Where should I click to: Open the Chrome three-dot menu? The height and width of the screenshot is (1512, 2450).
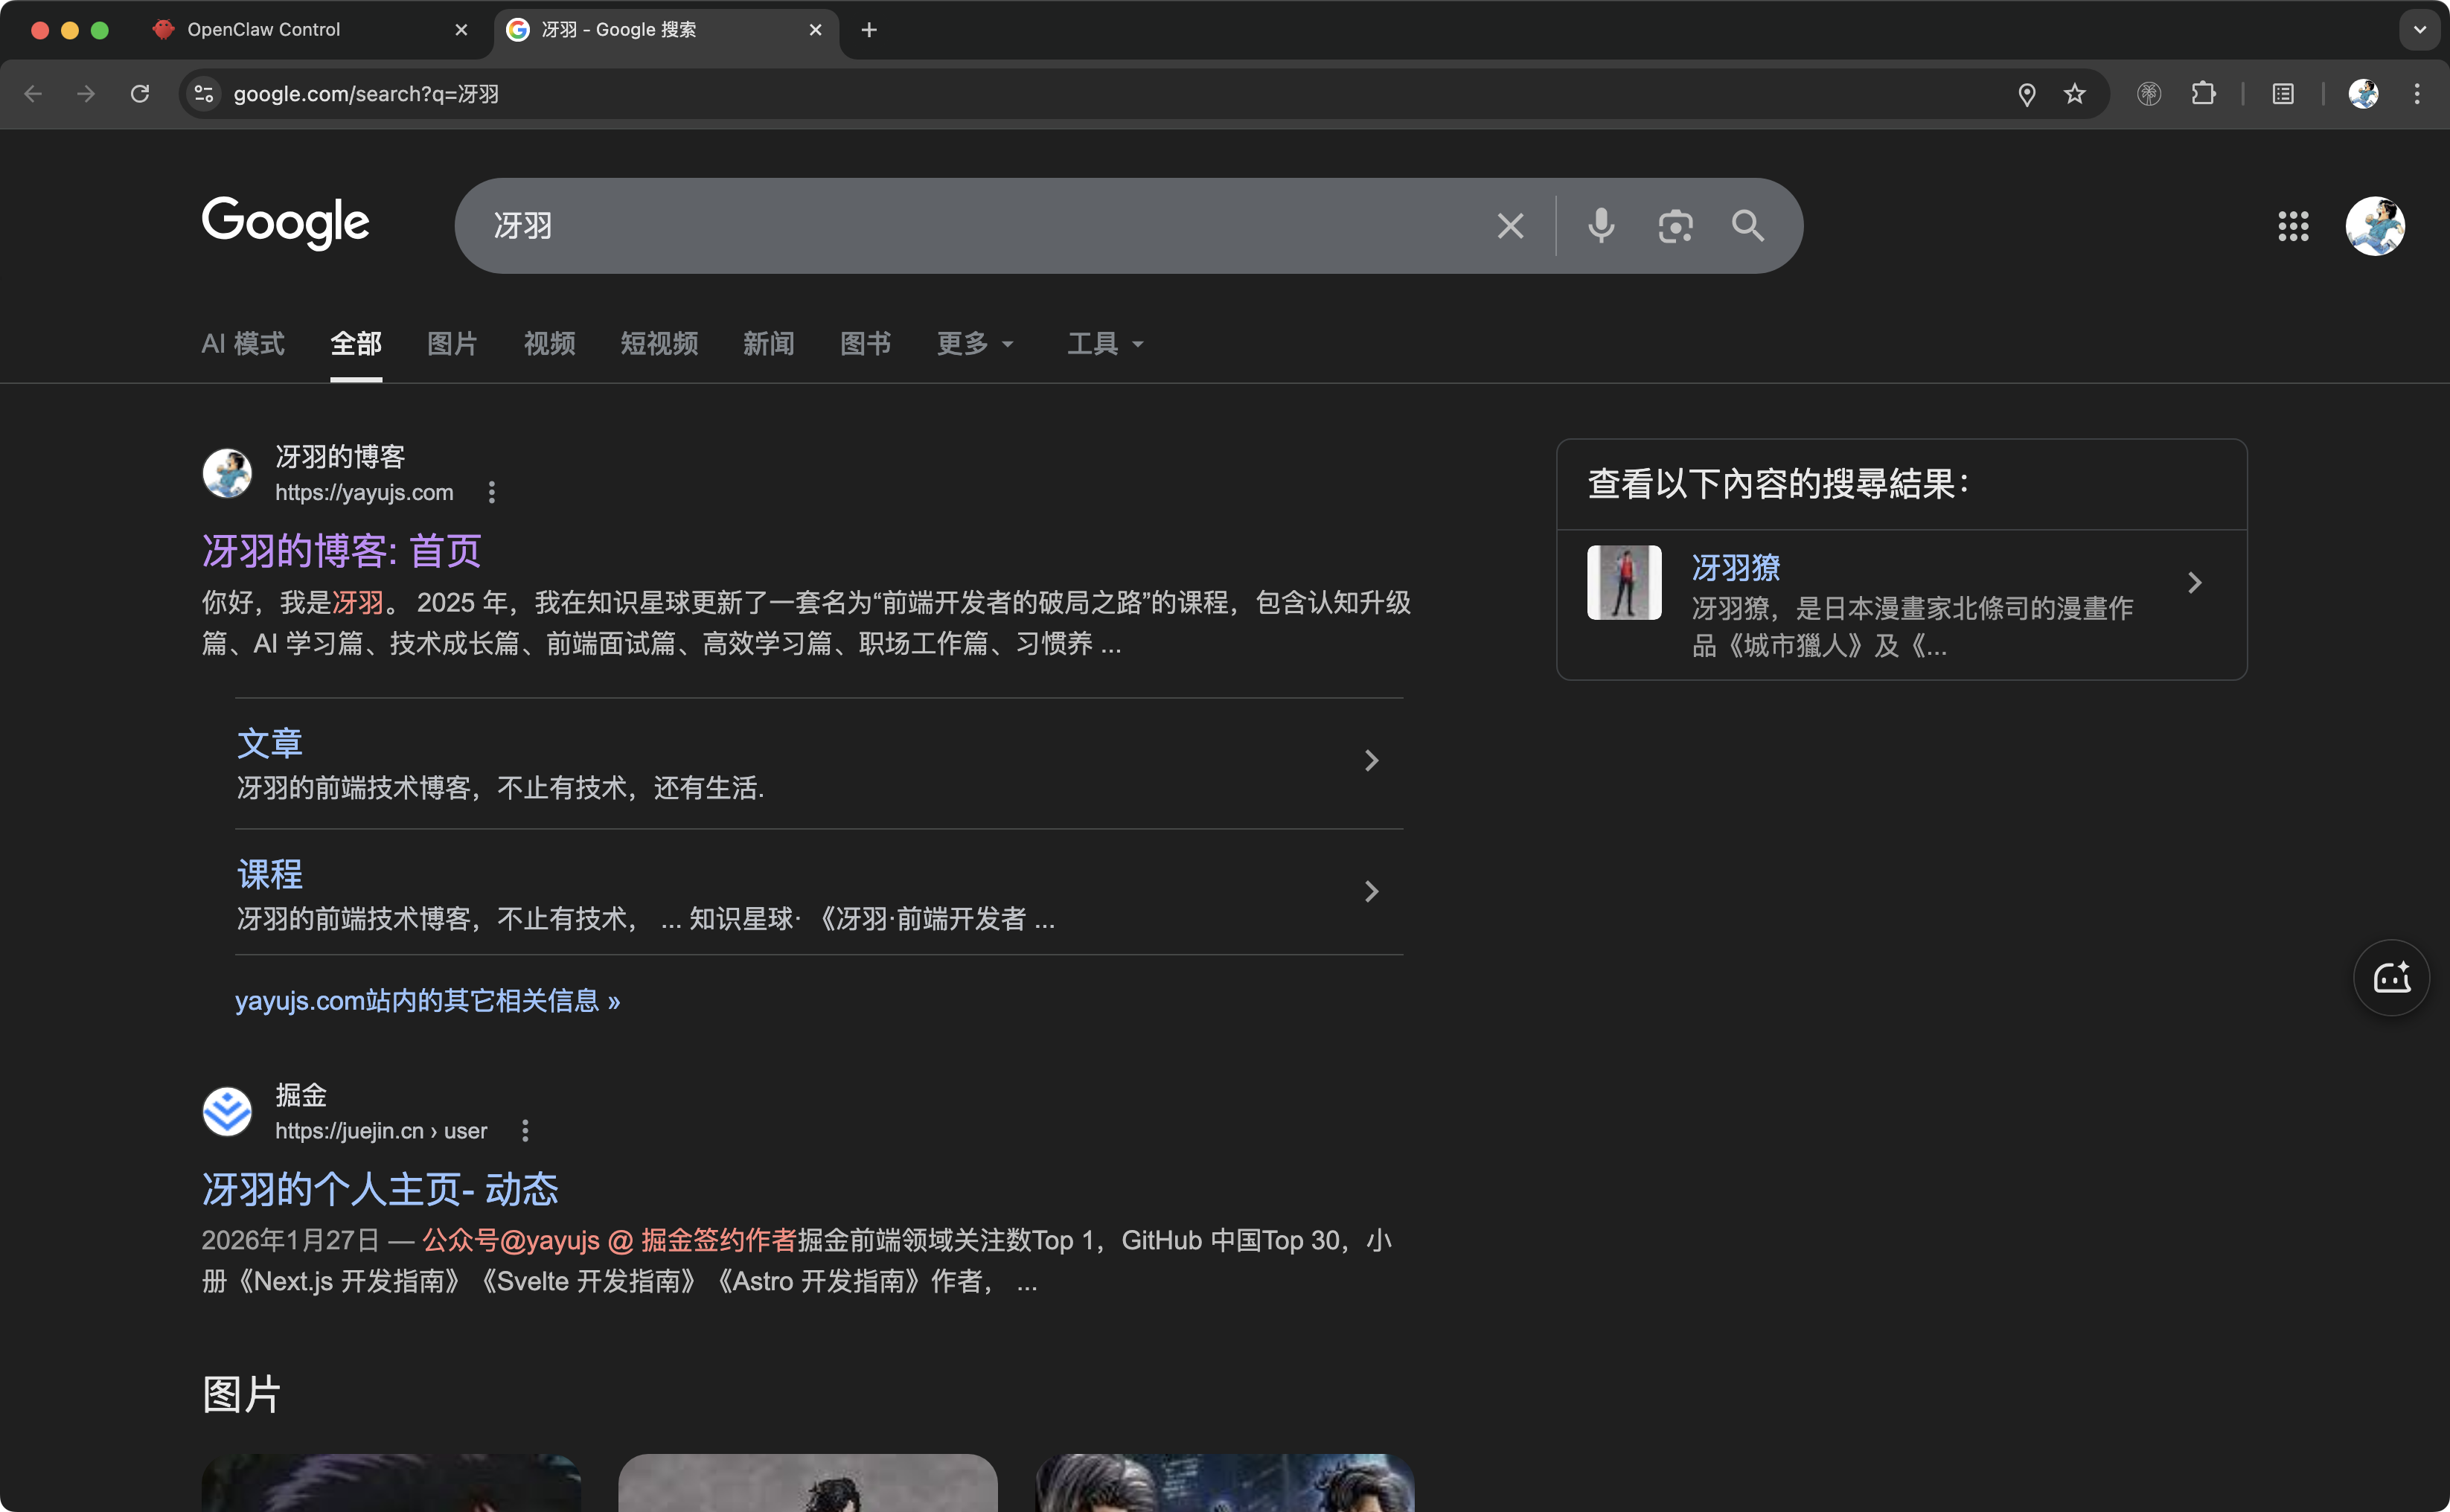(2417, 94)
